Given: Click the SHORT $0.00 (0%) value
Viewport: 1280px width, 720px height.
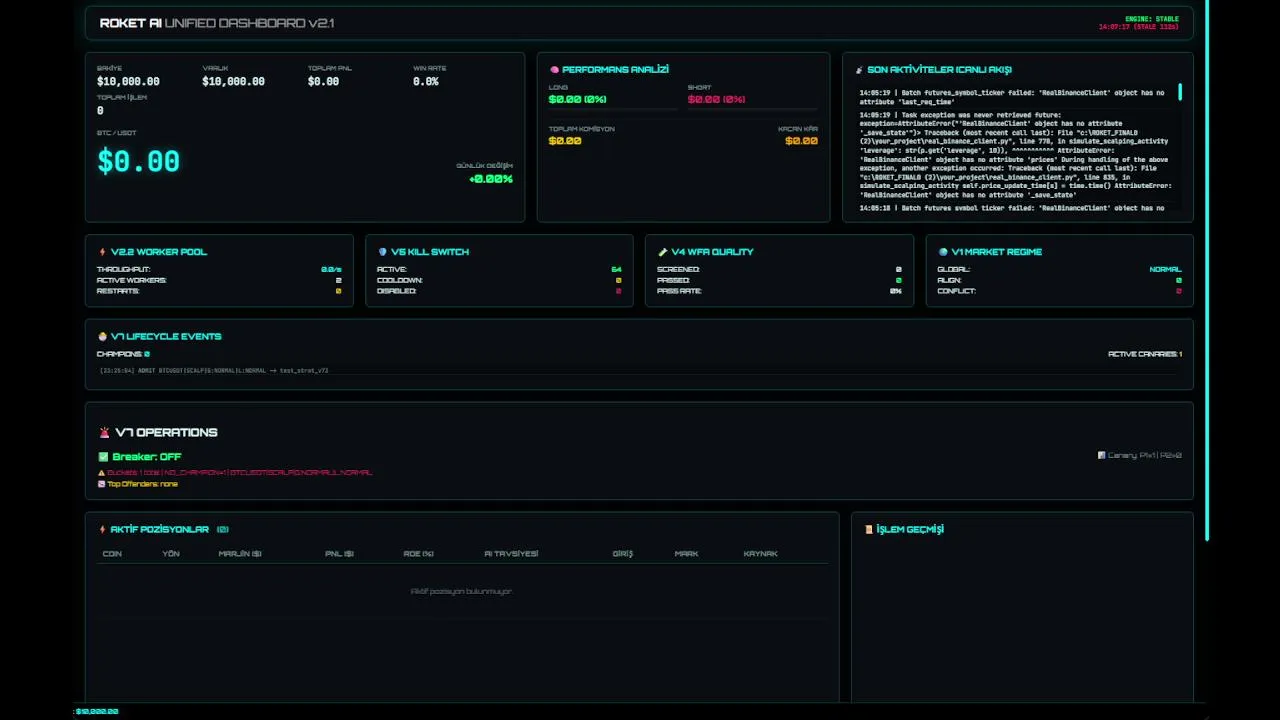Looking at the screenshot, I should tap(716, 100).
